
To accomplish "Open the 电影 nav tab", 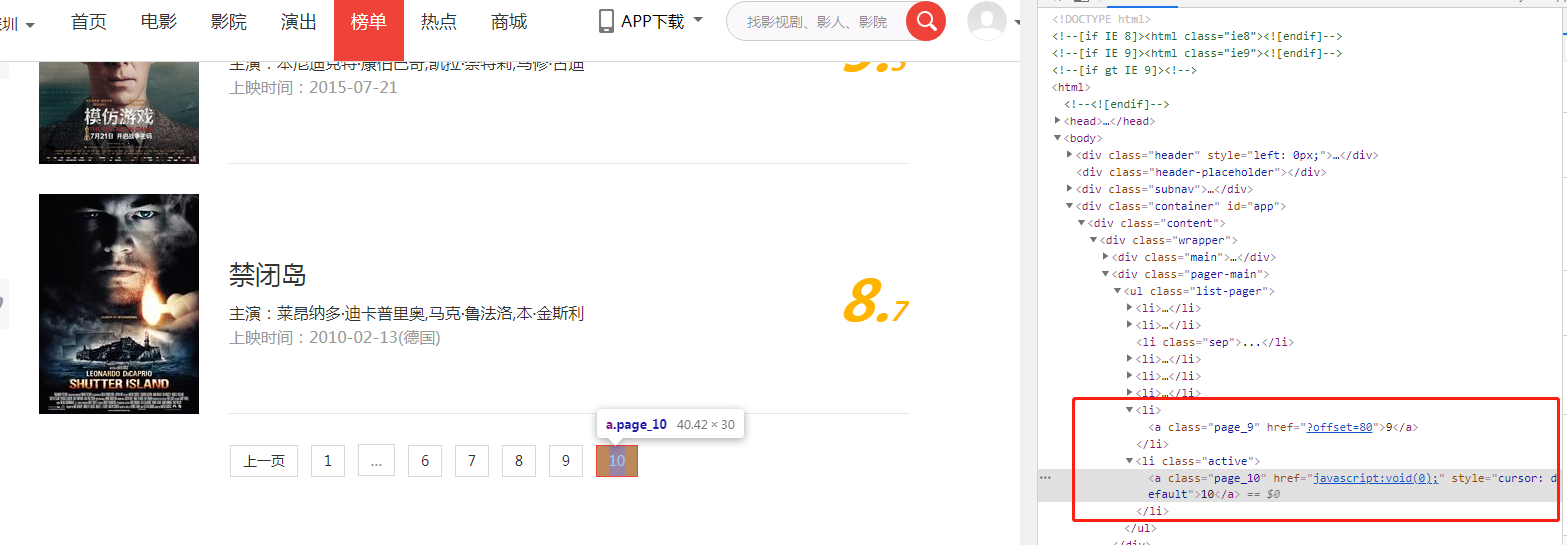I will 159,21.
